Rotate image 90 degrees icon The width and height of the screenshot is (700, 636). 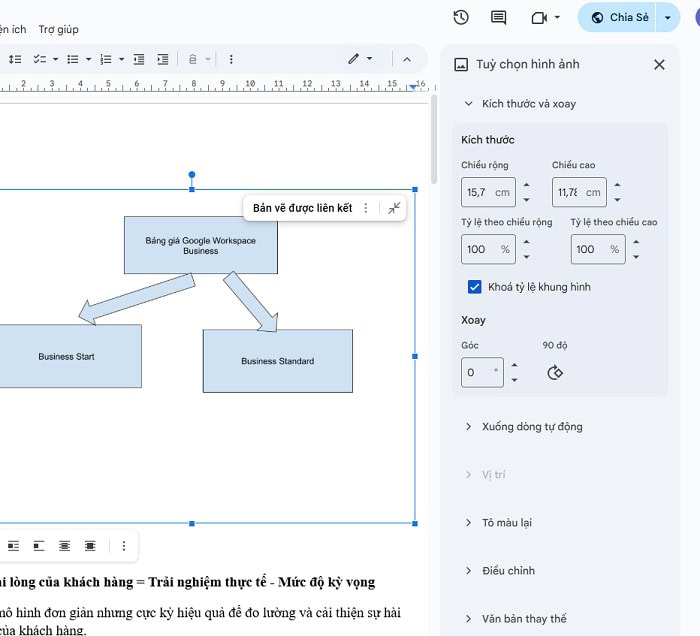(555, 373)
